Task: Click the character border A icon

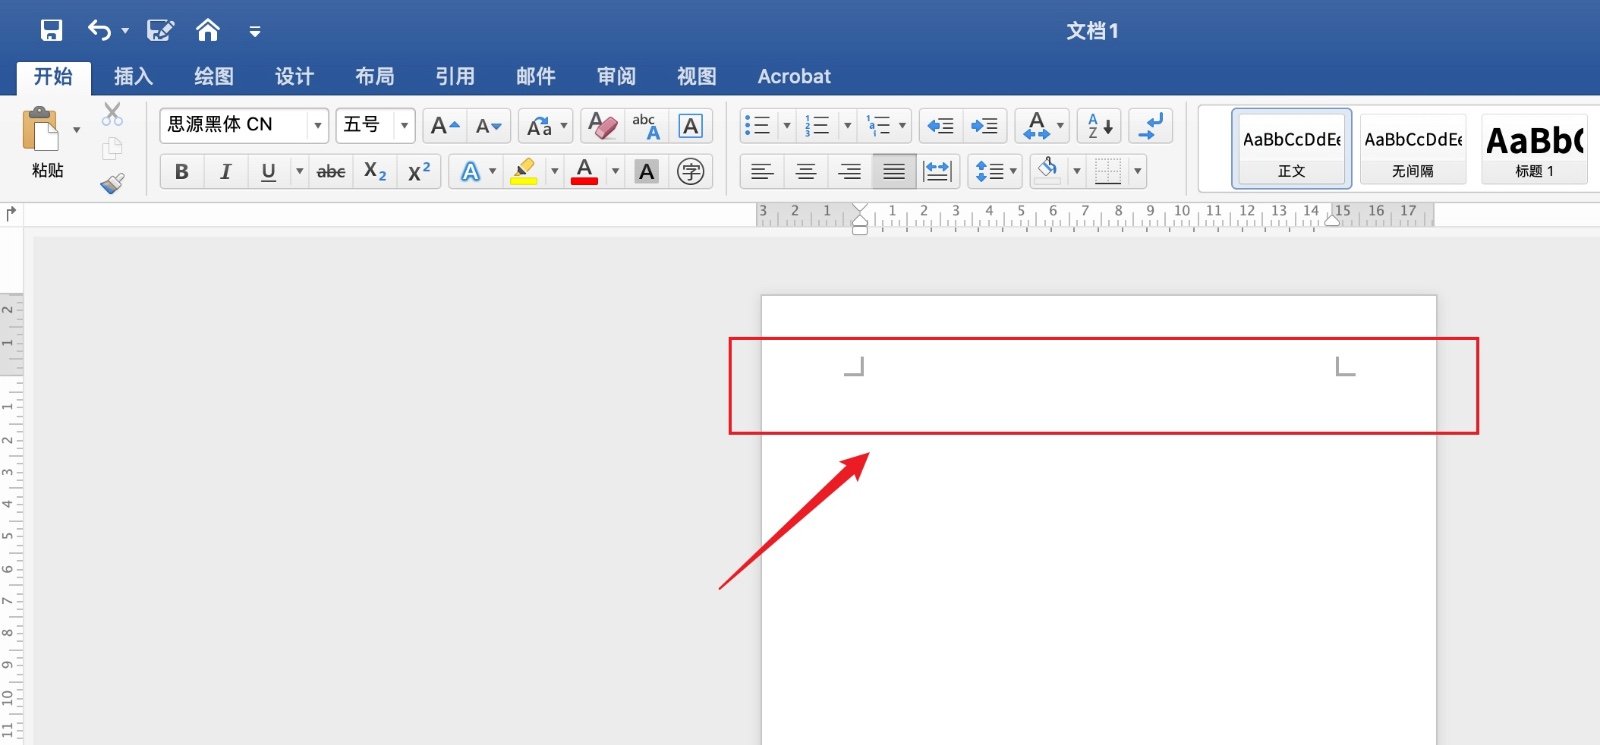Action: coord(690,126)
